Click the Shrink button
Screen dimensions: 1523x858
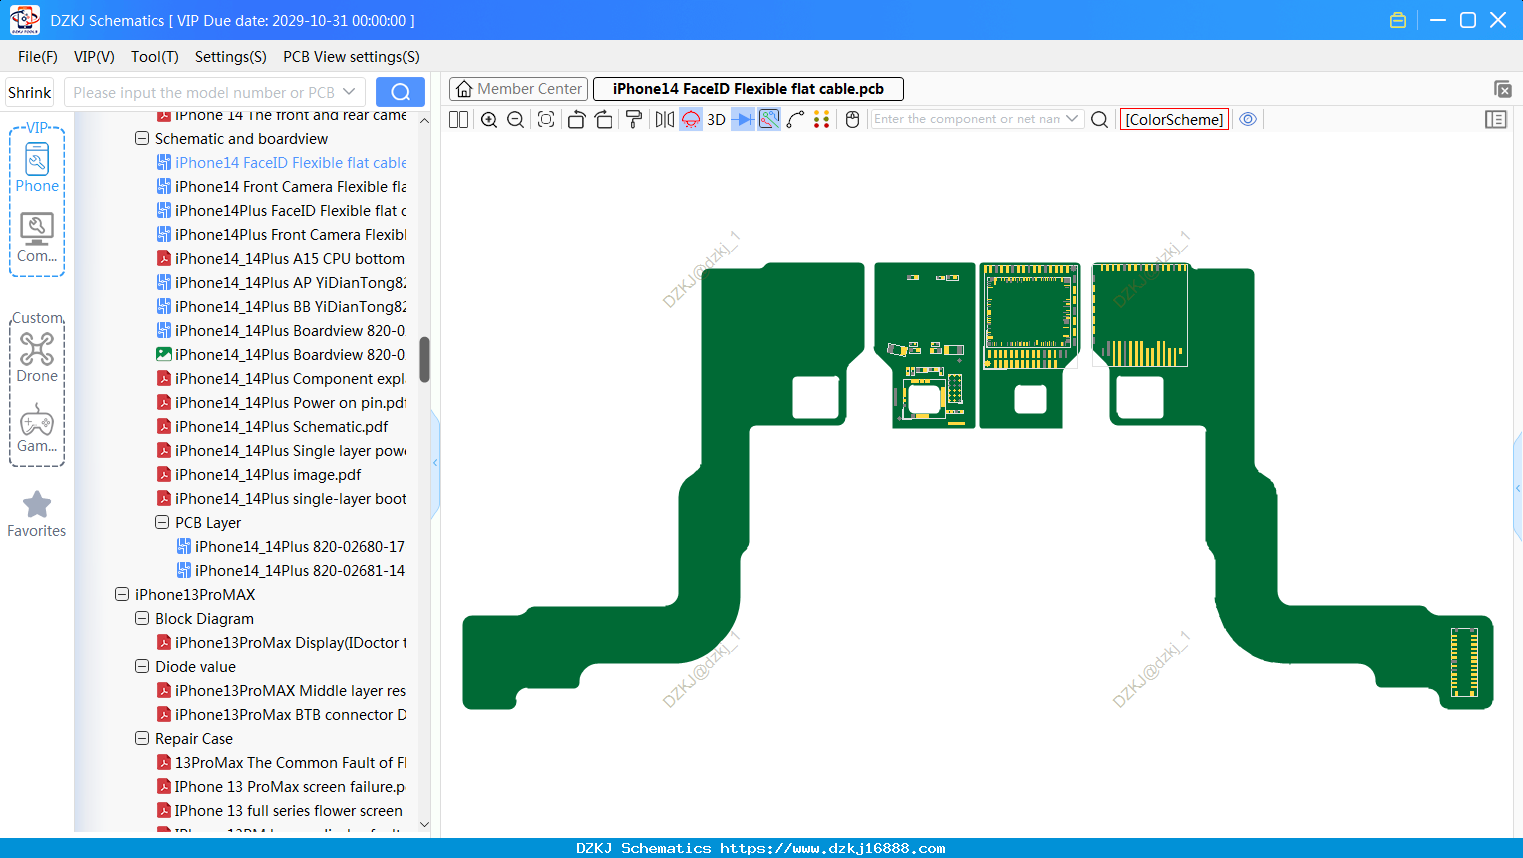click(x=30, y=93)
